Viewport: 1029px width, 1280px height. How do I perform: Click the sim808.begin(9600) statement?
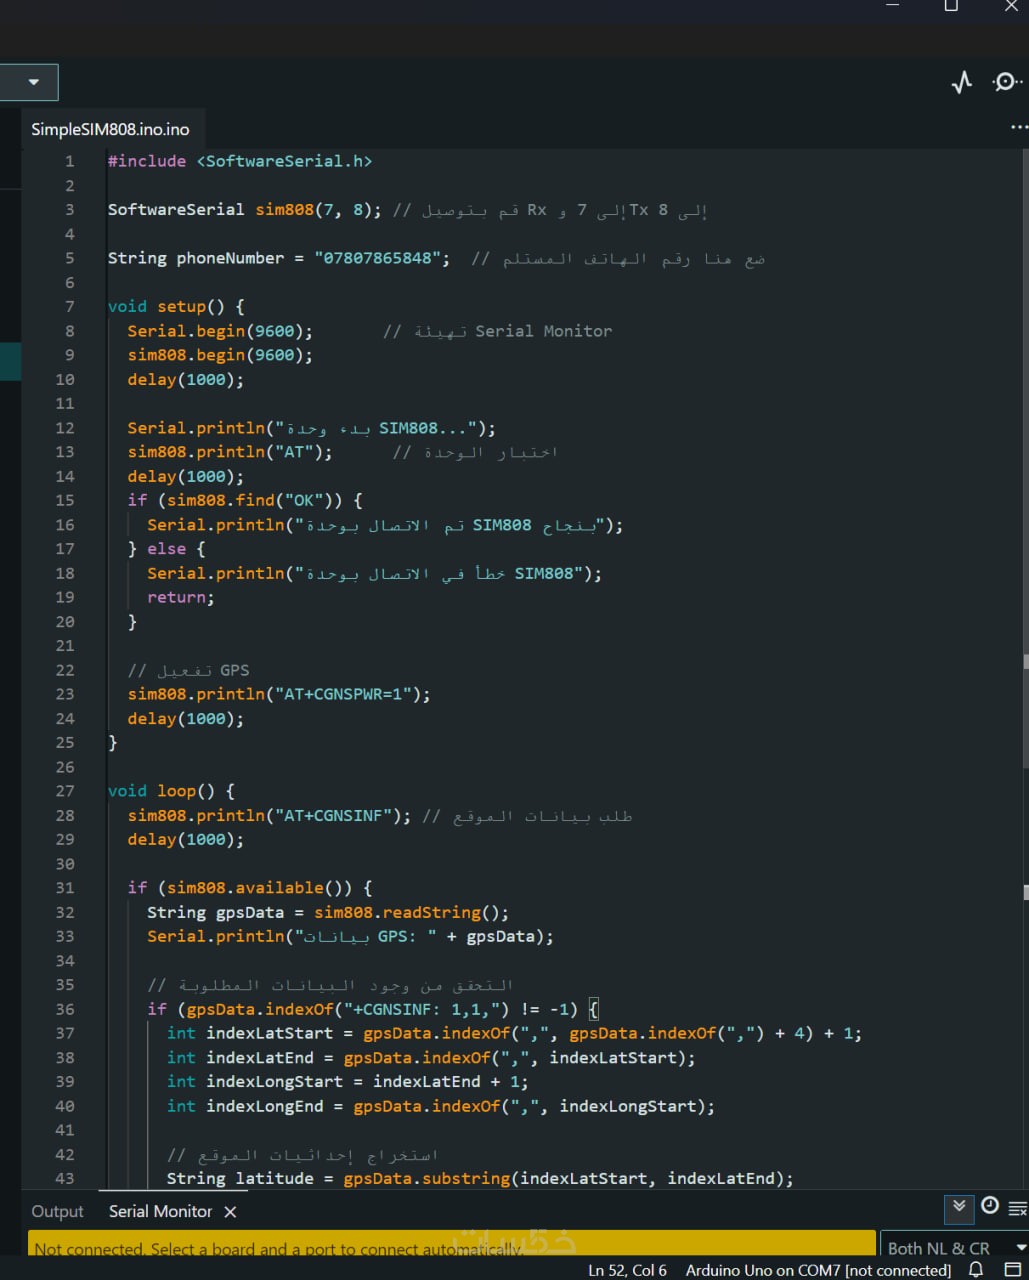click(x=220, y=355)
